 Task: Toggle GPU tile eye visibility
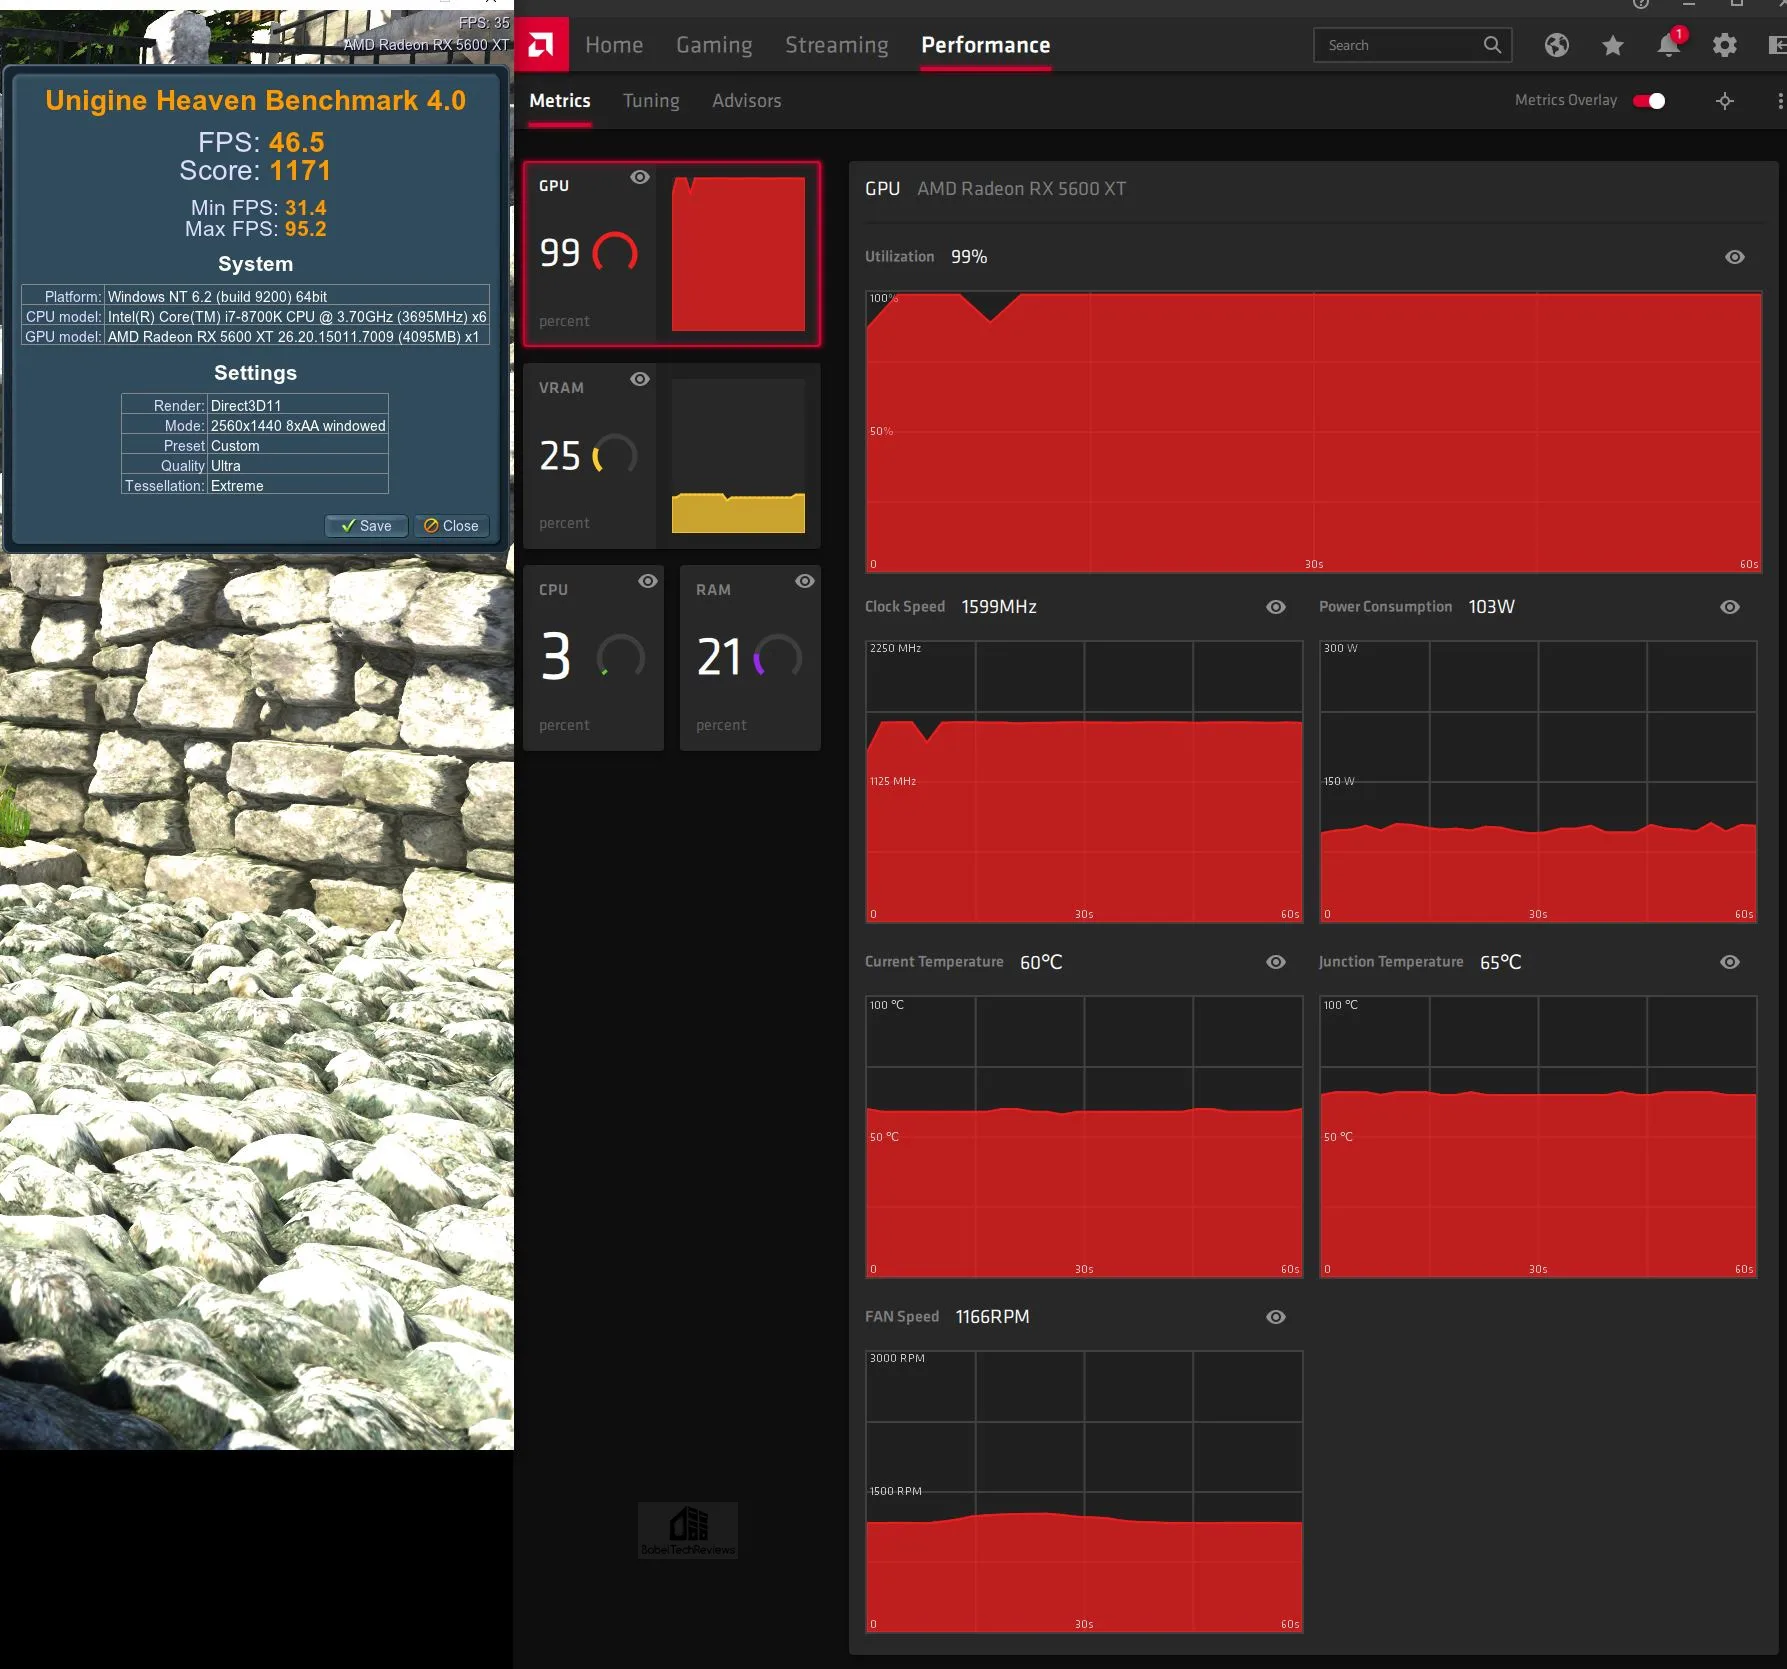640,177
